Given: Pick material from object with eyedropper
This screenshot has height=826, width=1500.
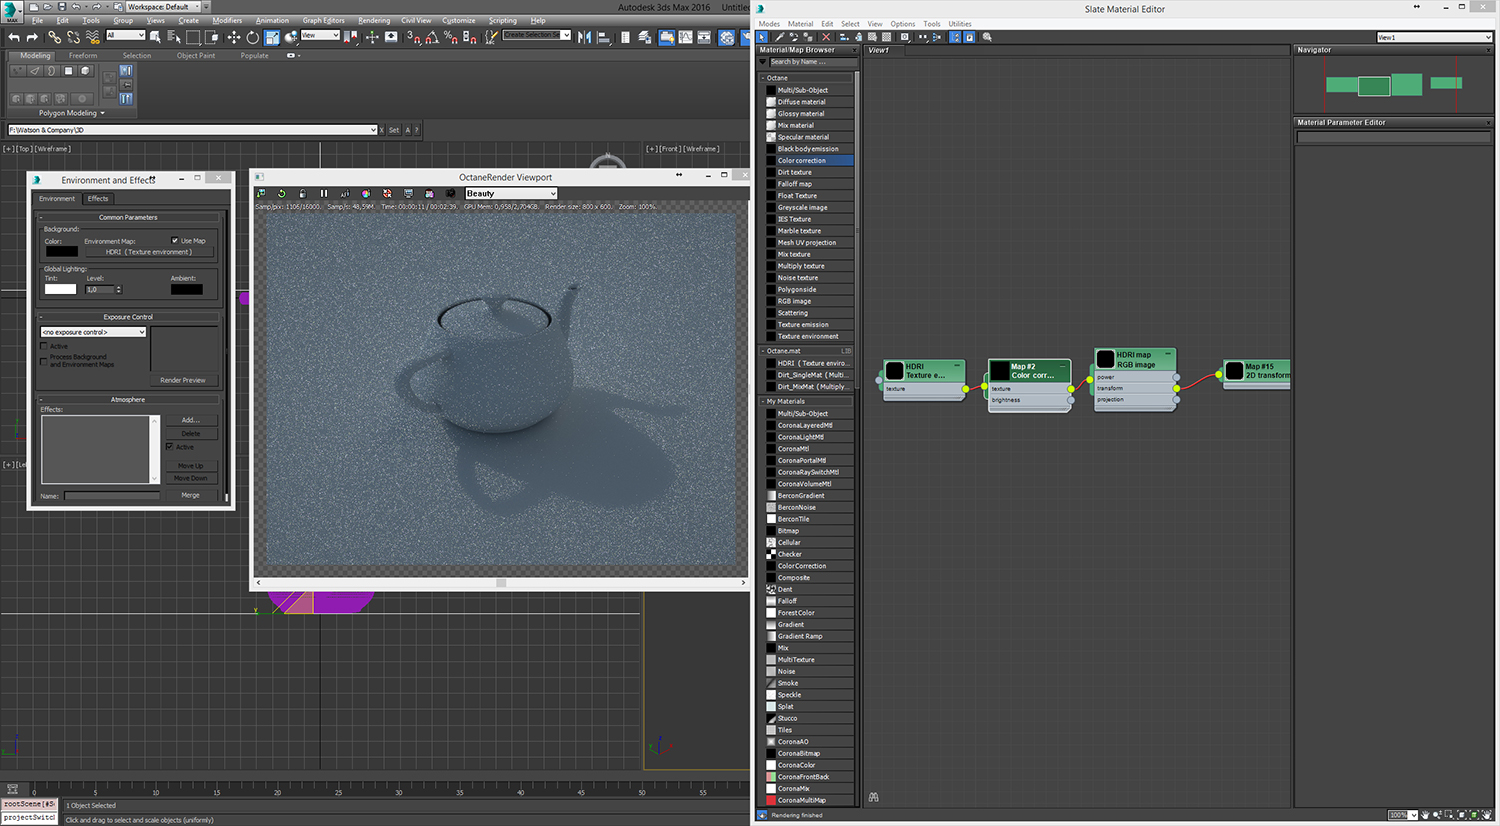Looking at the screenshot, I should (779, 37).
